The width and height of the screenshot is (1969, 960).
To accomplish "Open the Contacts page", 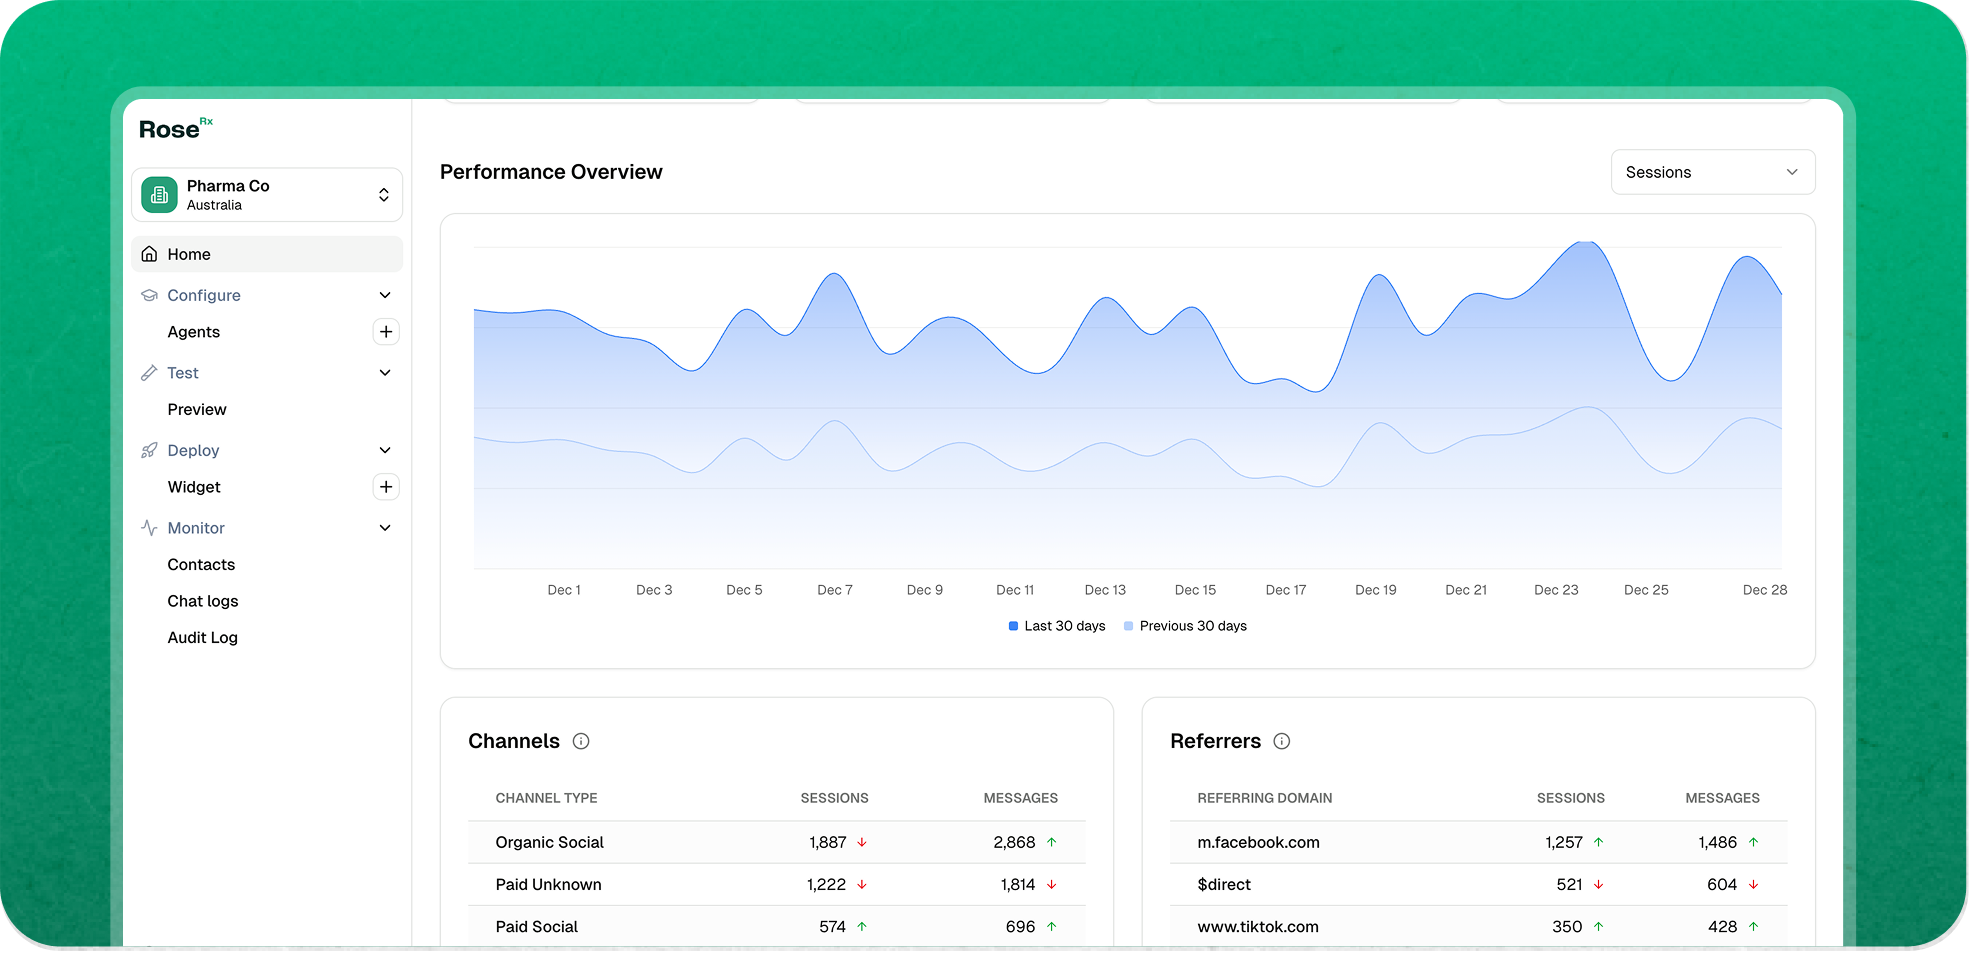I will click(201, 565).
